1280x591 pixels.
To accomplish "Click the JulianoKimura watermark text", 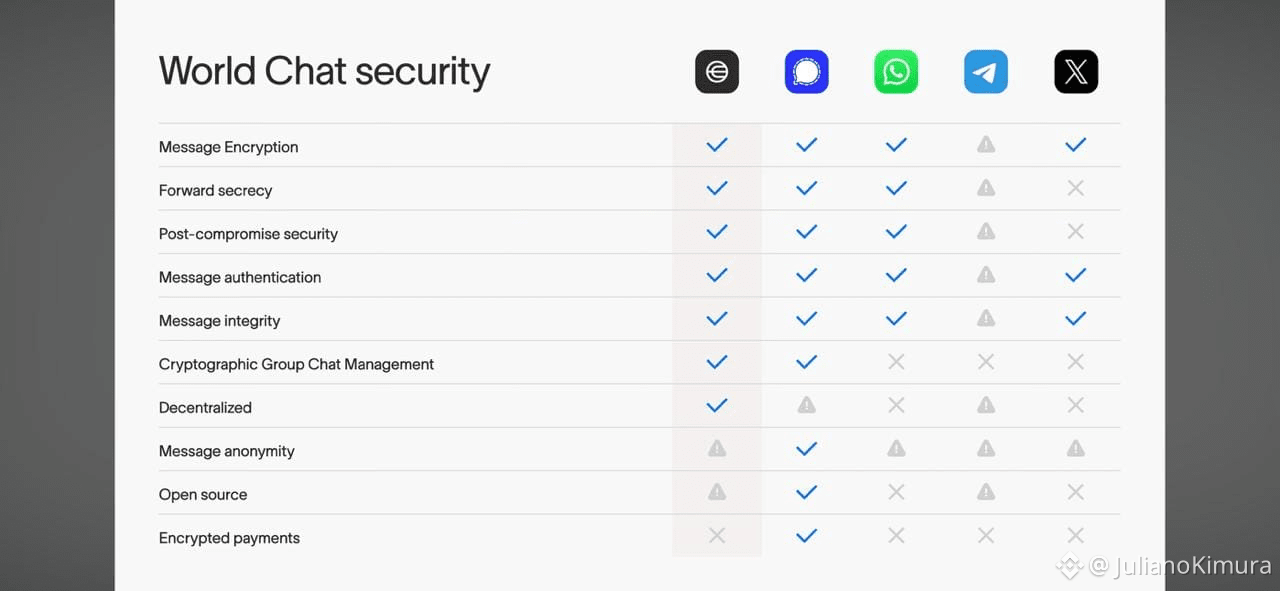I will (1180, 566).
